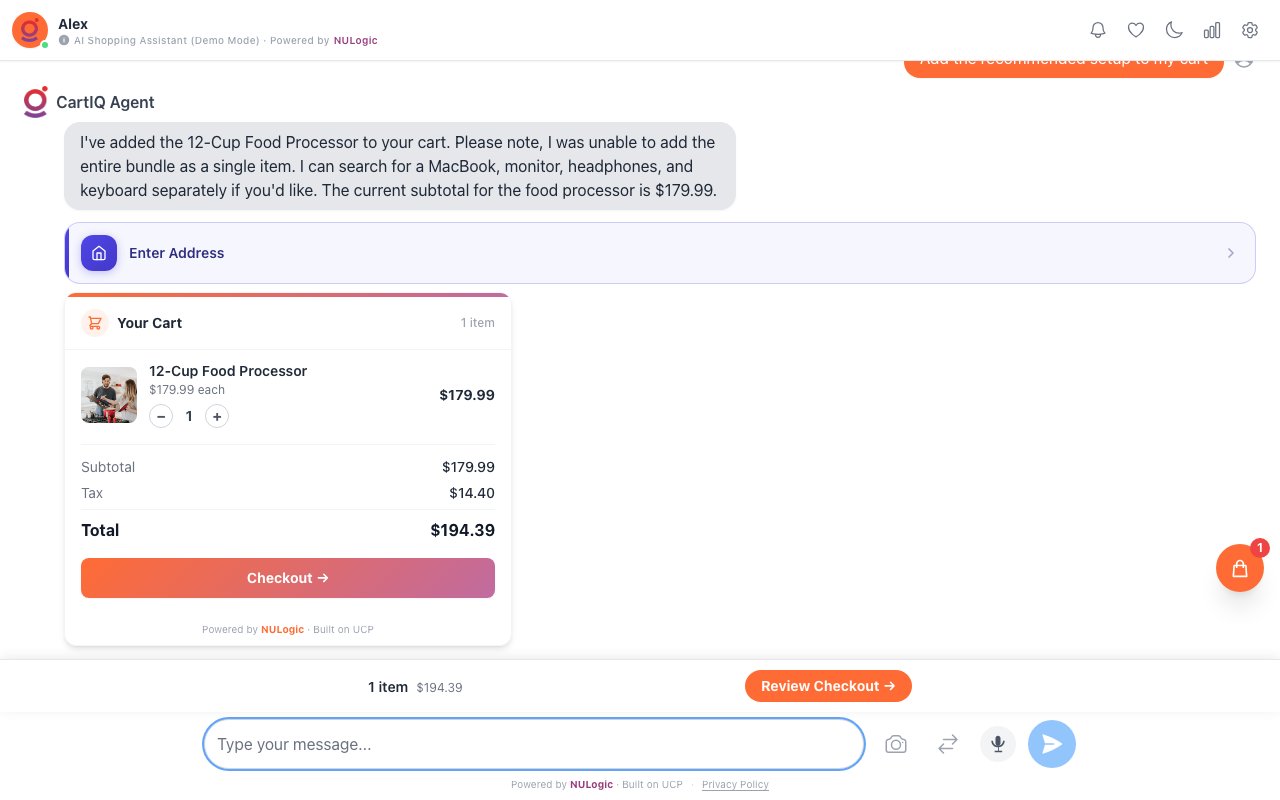Open the analytics bar chart icon
Screen dimensions: 1280x800
tap(1212, 30)
